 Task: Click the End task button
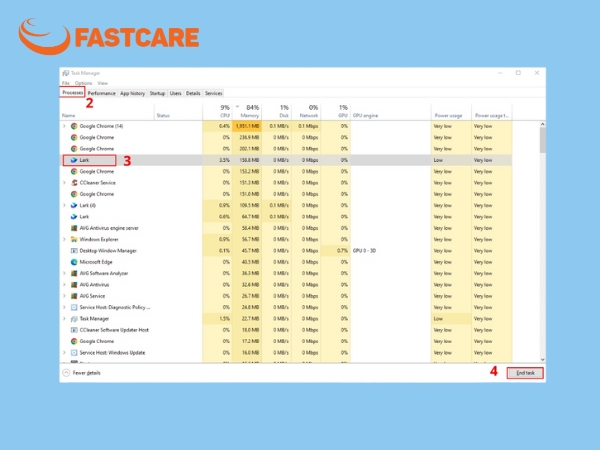tap(525, 373)
